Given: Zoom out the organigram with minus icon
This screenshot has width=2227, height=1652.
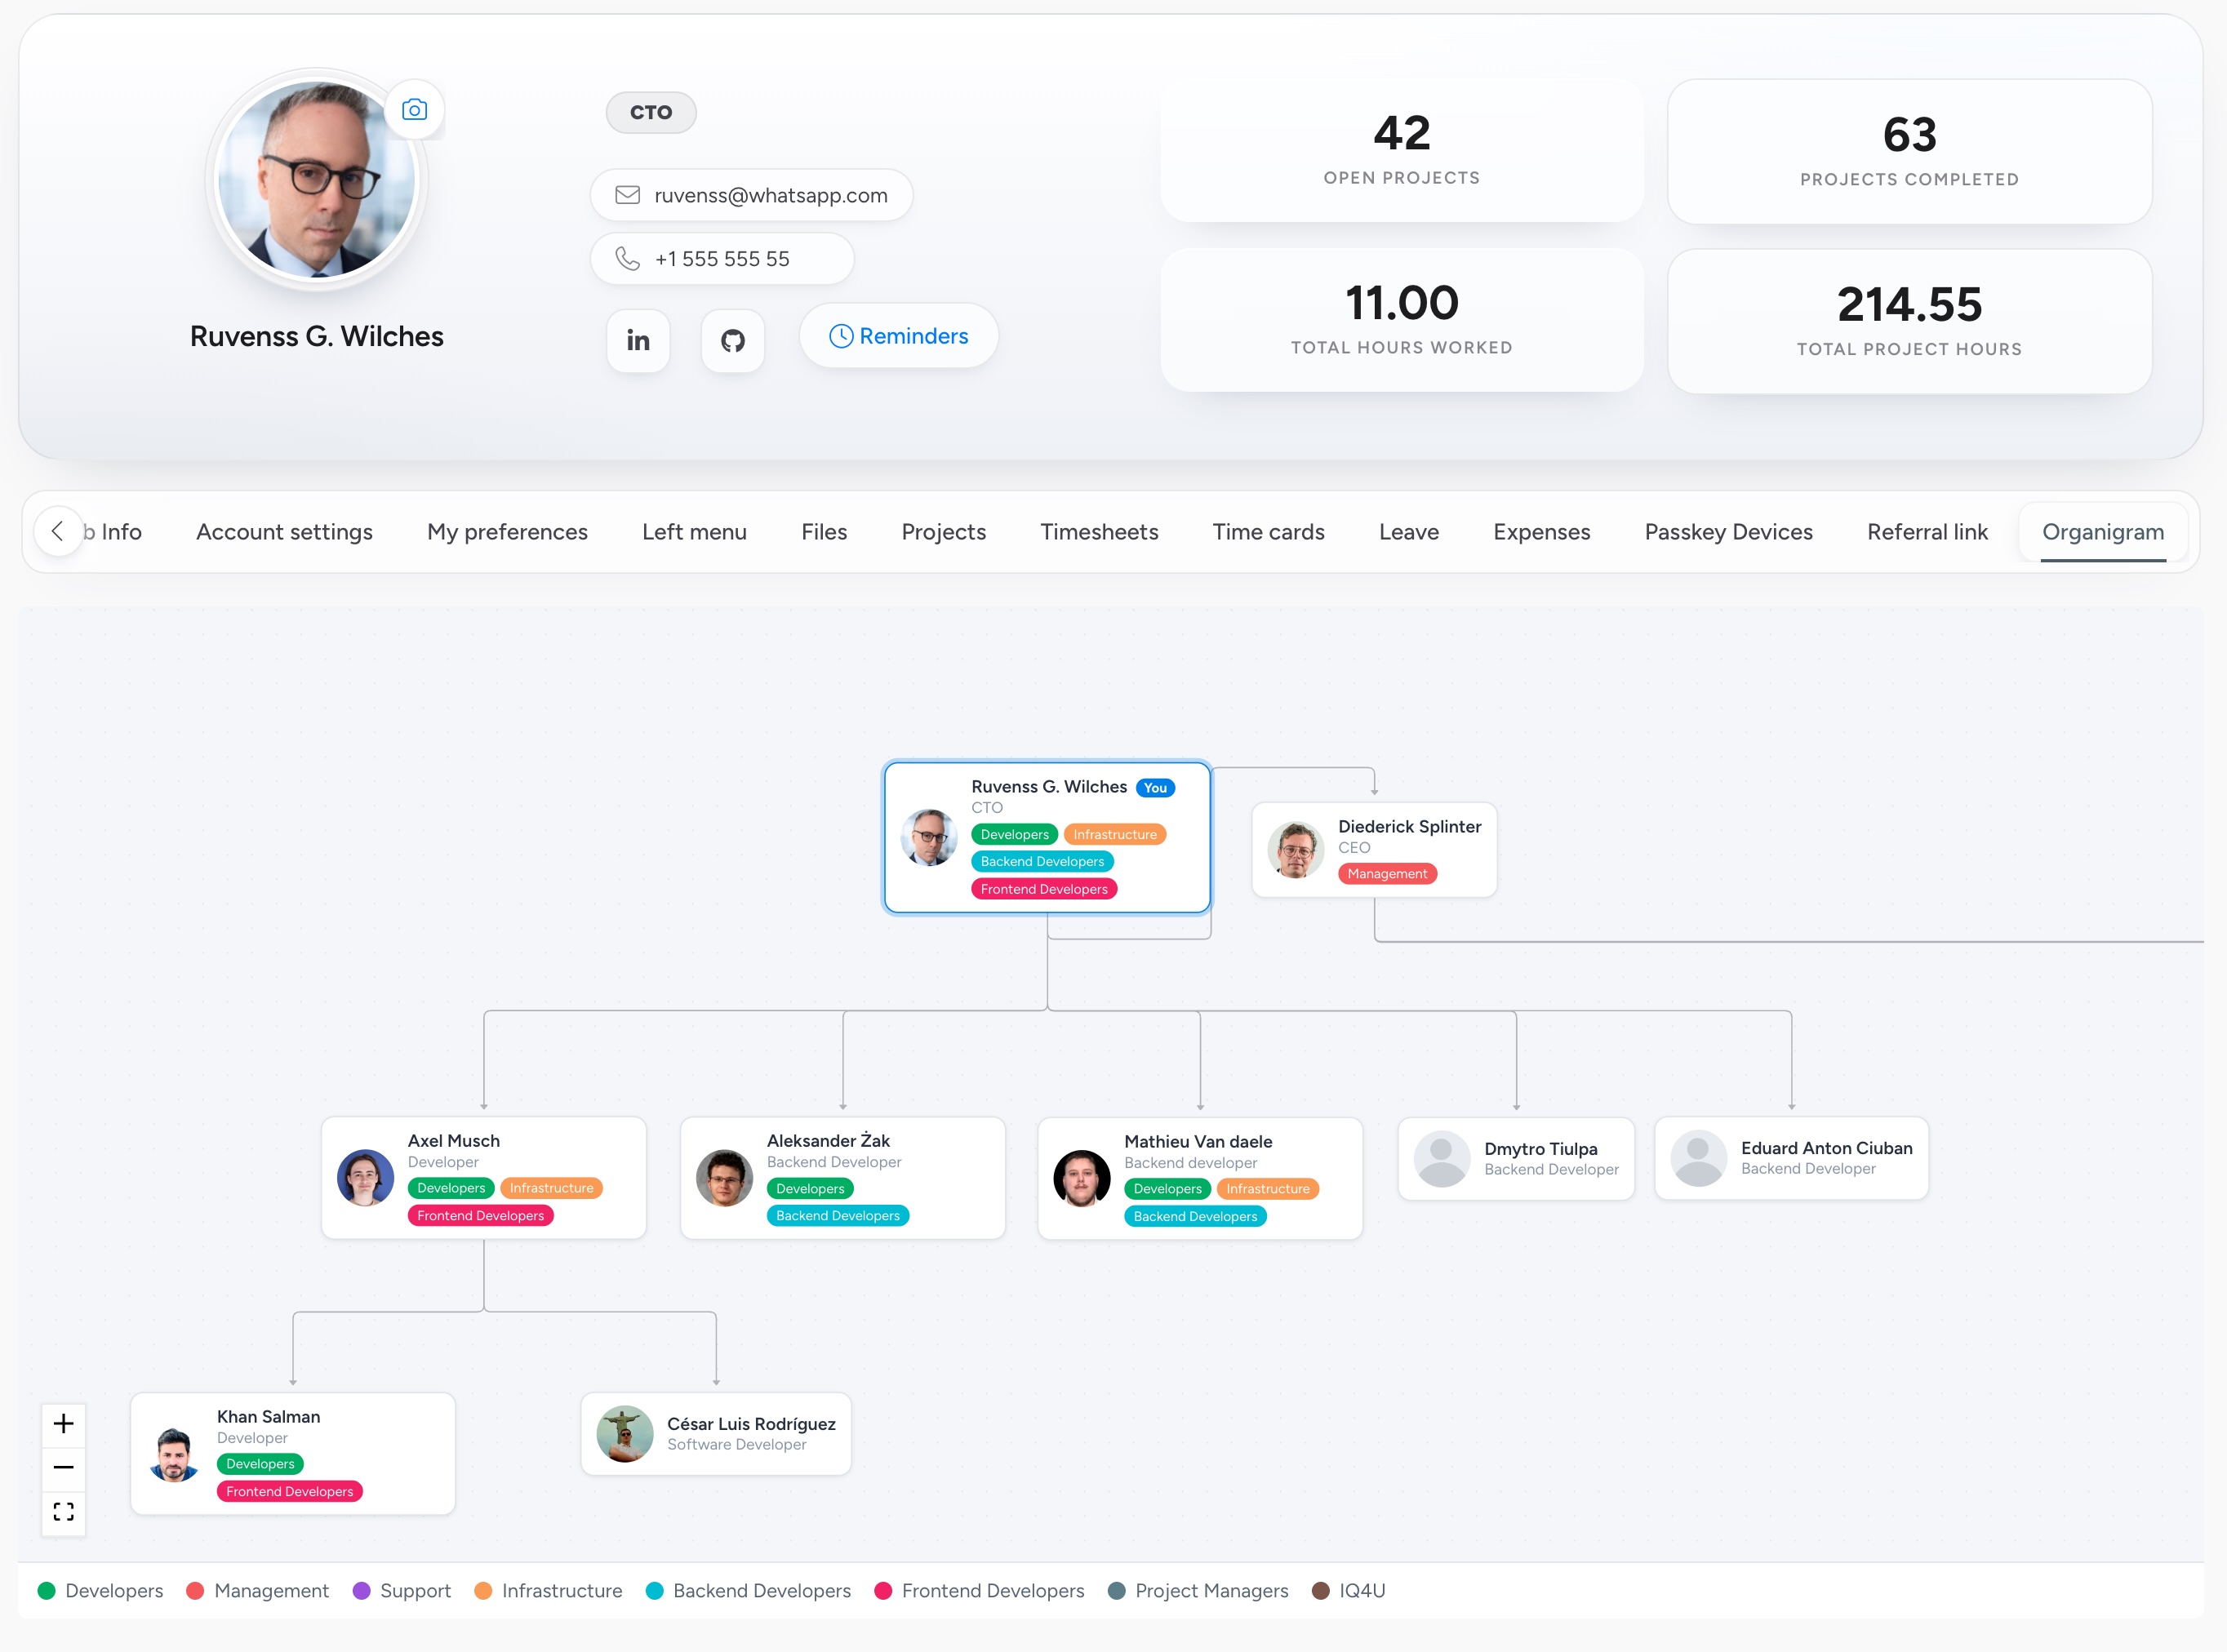Looking at the screenshot, I should (64, 1468).
